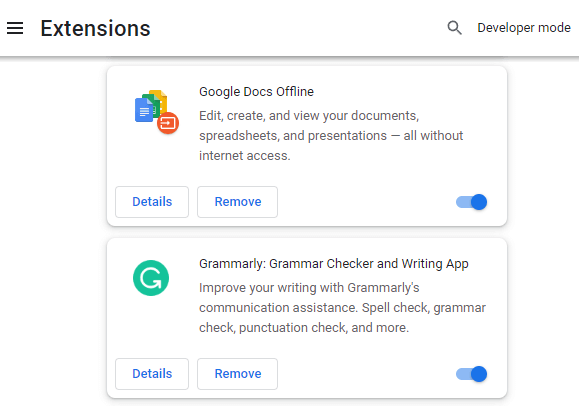Click the Grammarly: Grammar Checker title text
Screen dimensions: 579x406
334,264
